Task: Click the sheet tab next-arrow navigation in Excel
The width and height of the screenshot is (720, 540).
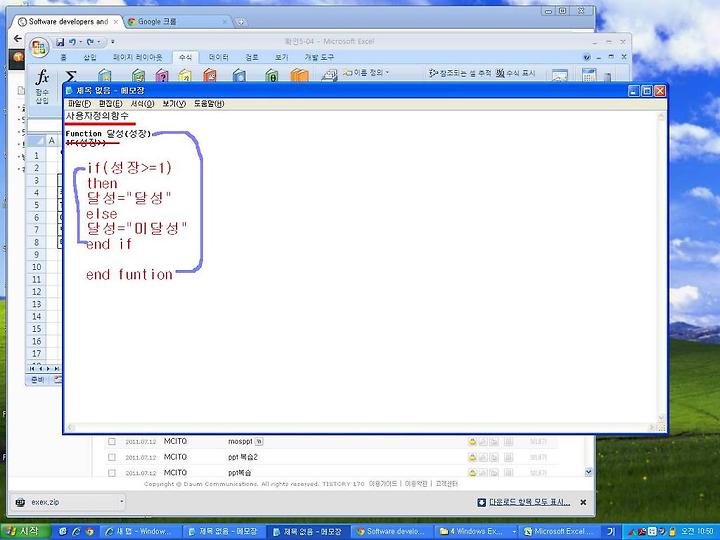Action: (x=48, y=368)
